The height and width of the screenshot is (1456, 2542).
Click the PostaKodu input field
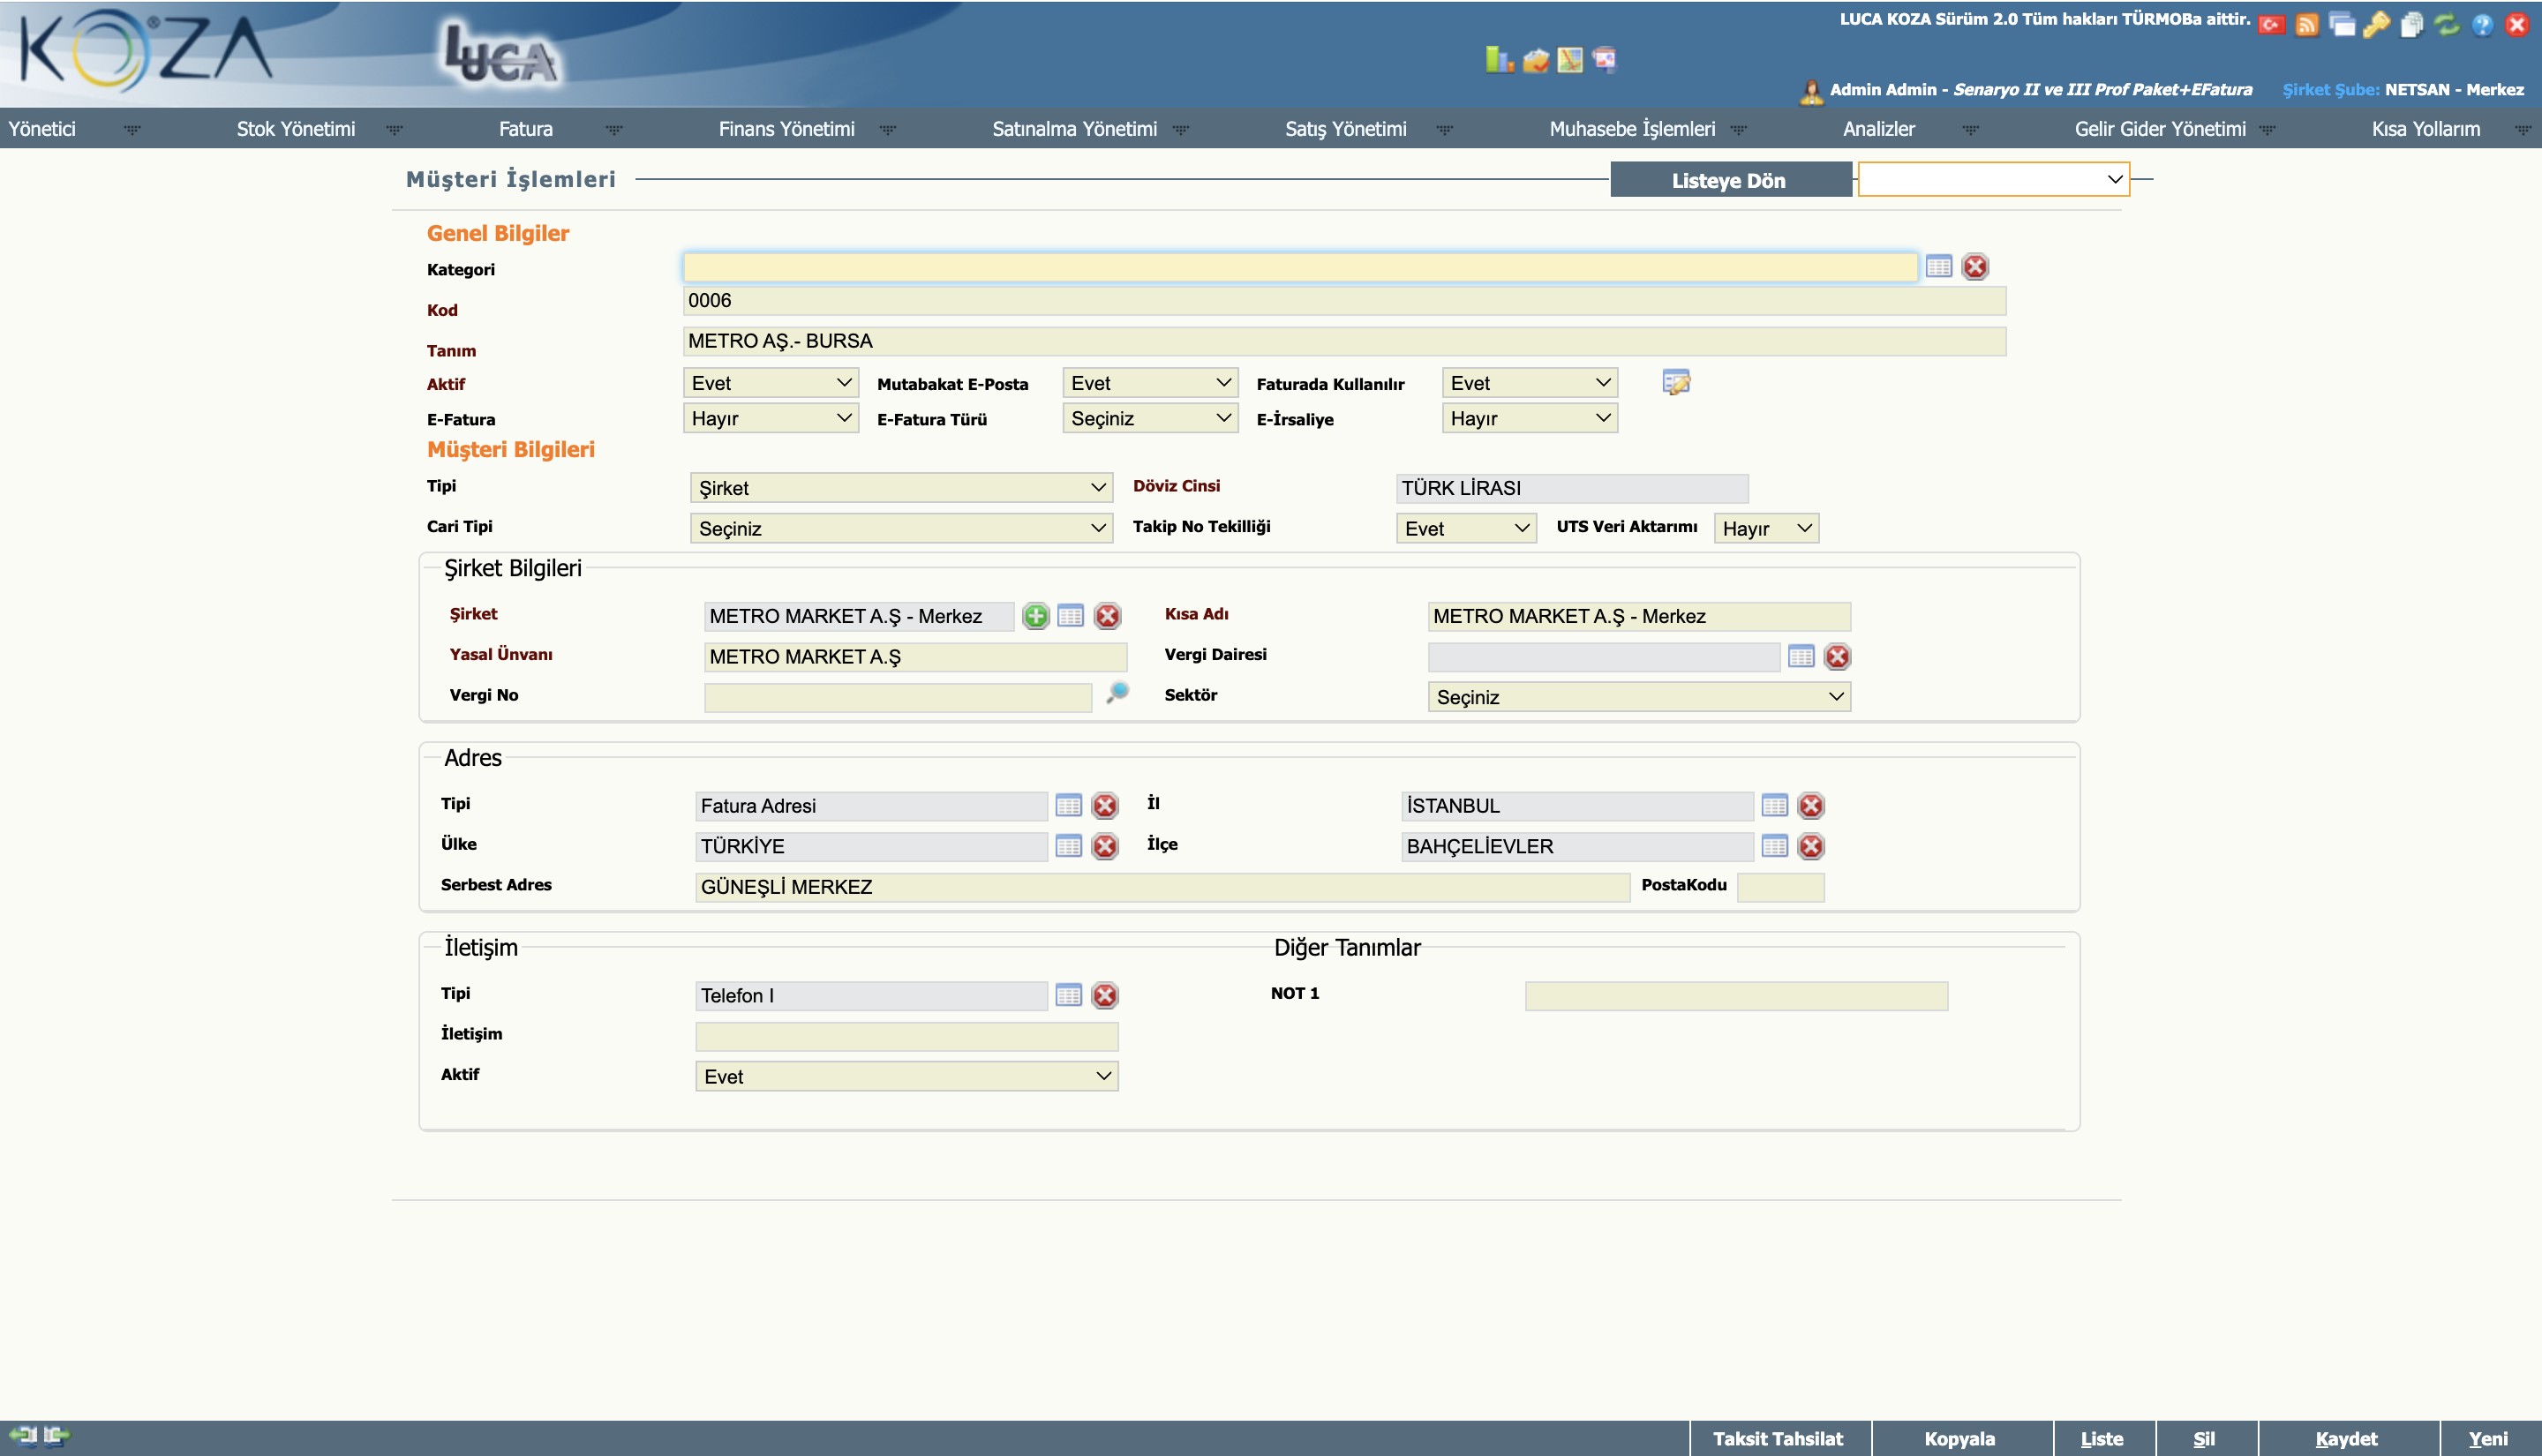coord(1781,887)
